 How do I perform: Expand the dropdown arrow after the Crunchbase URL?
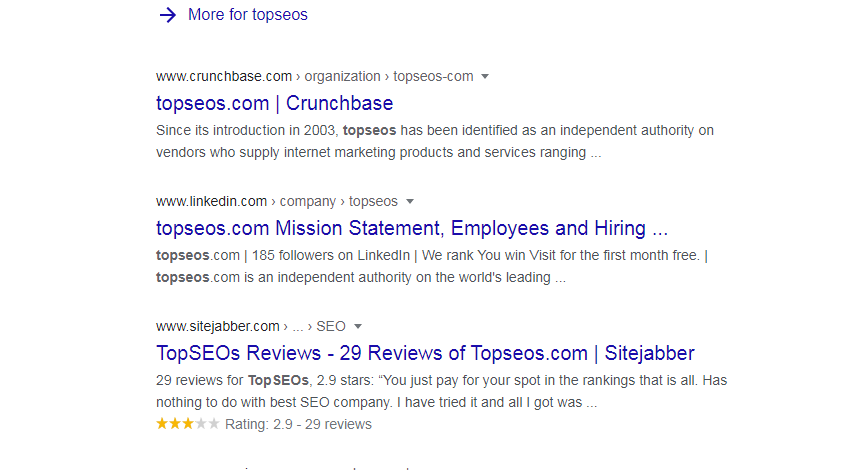coord(485,76)
